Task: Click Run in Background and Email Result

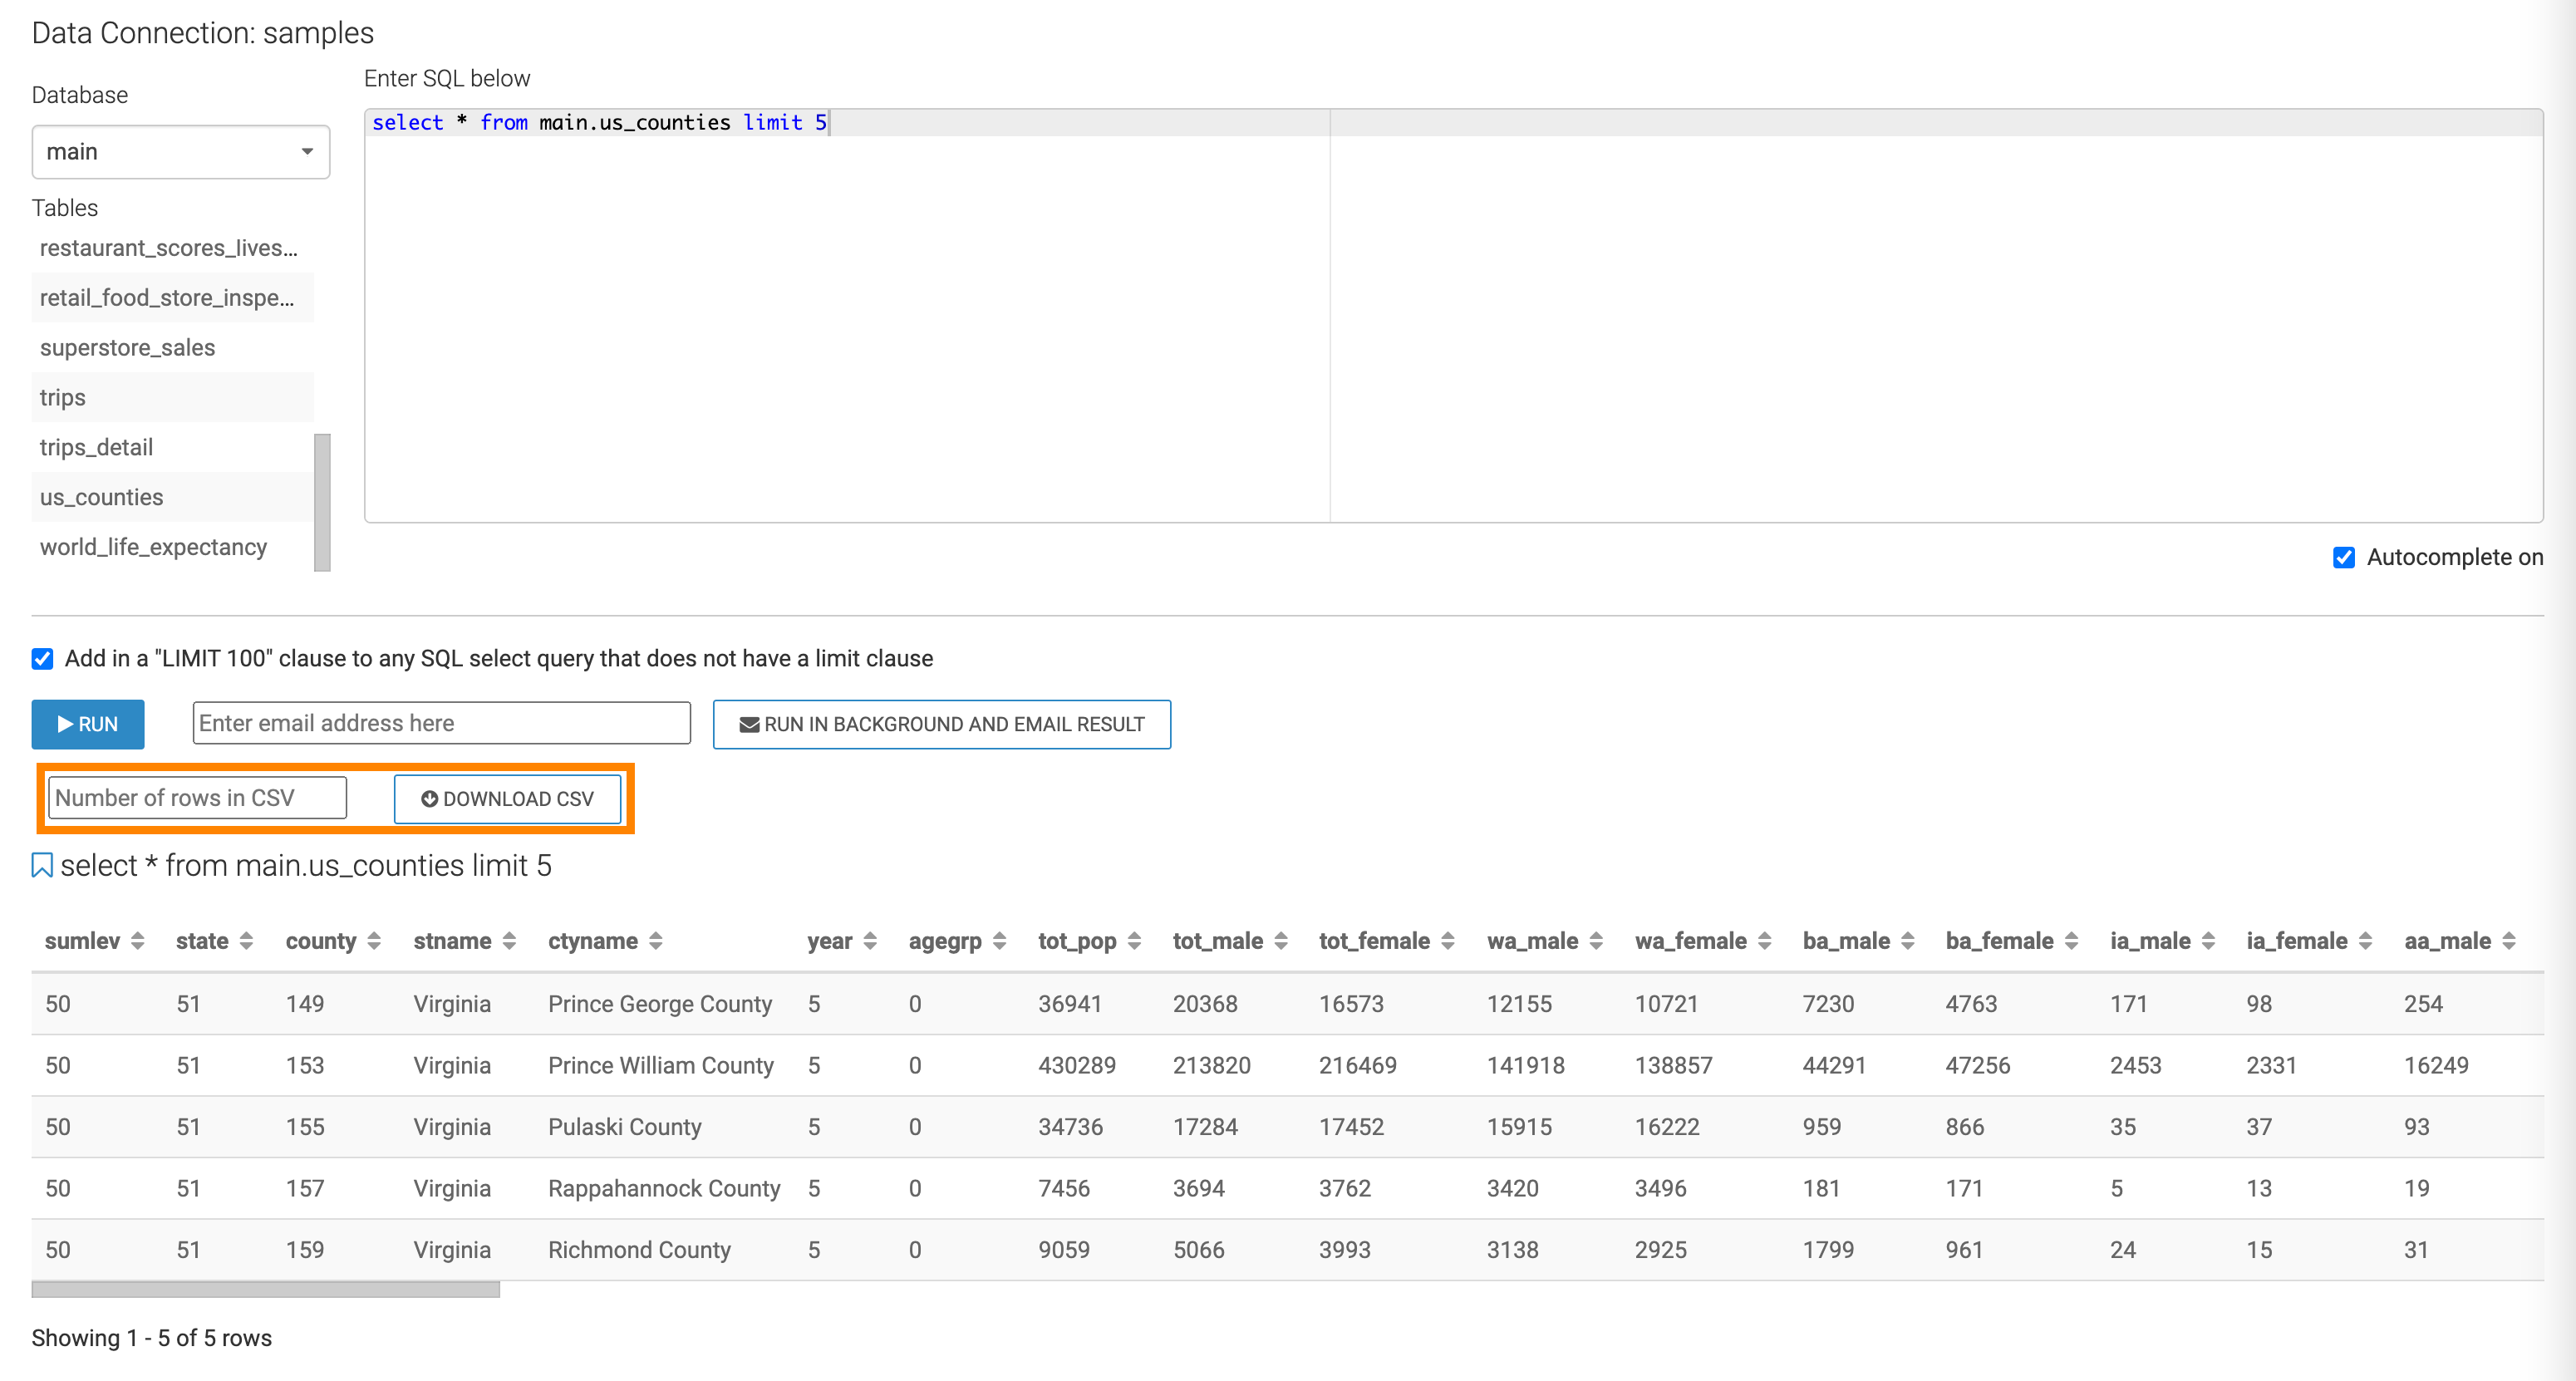Action: [941, 724]
